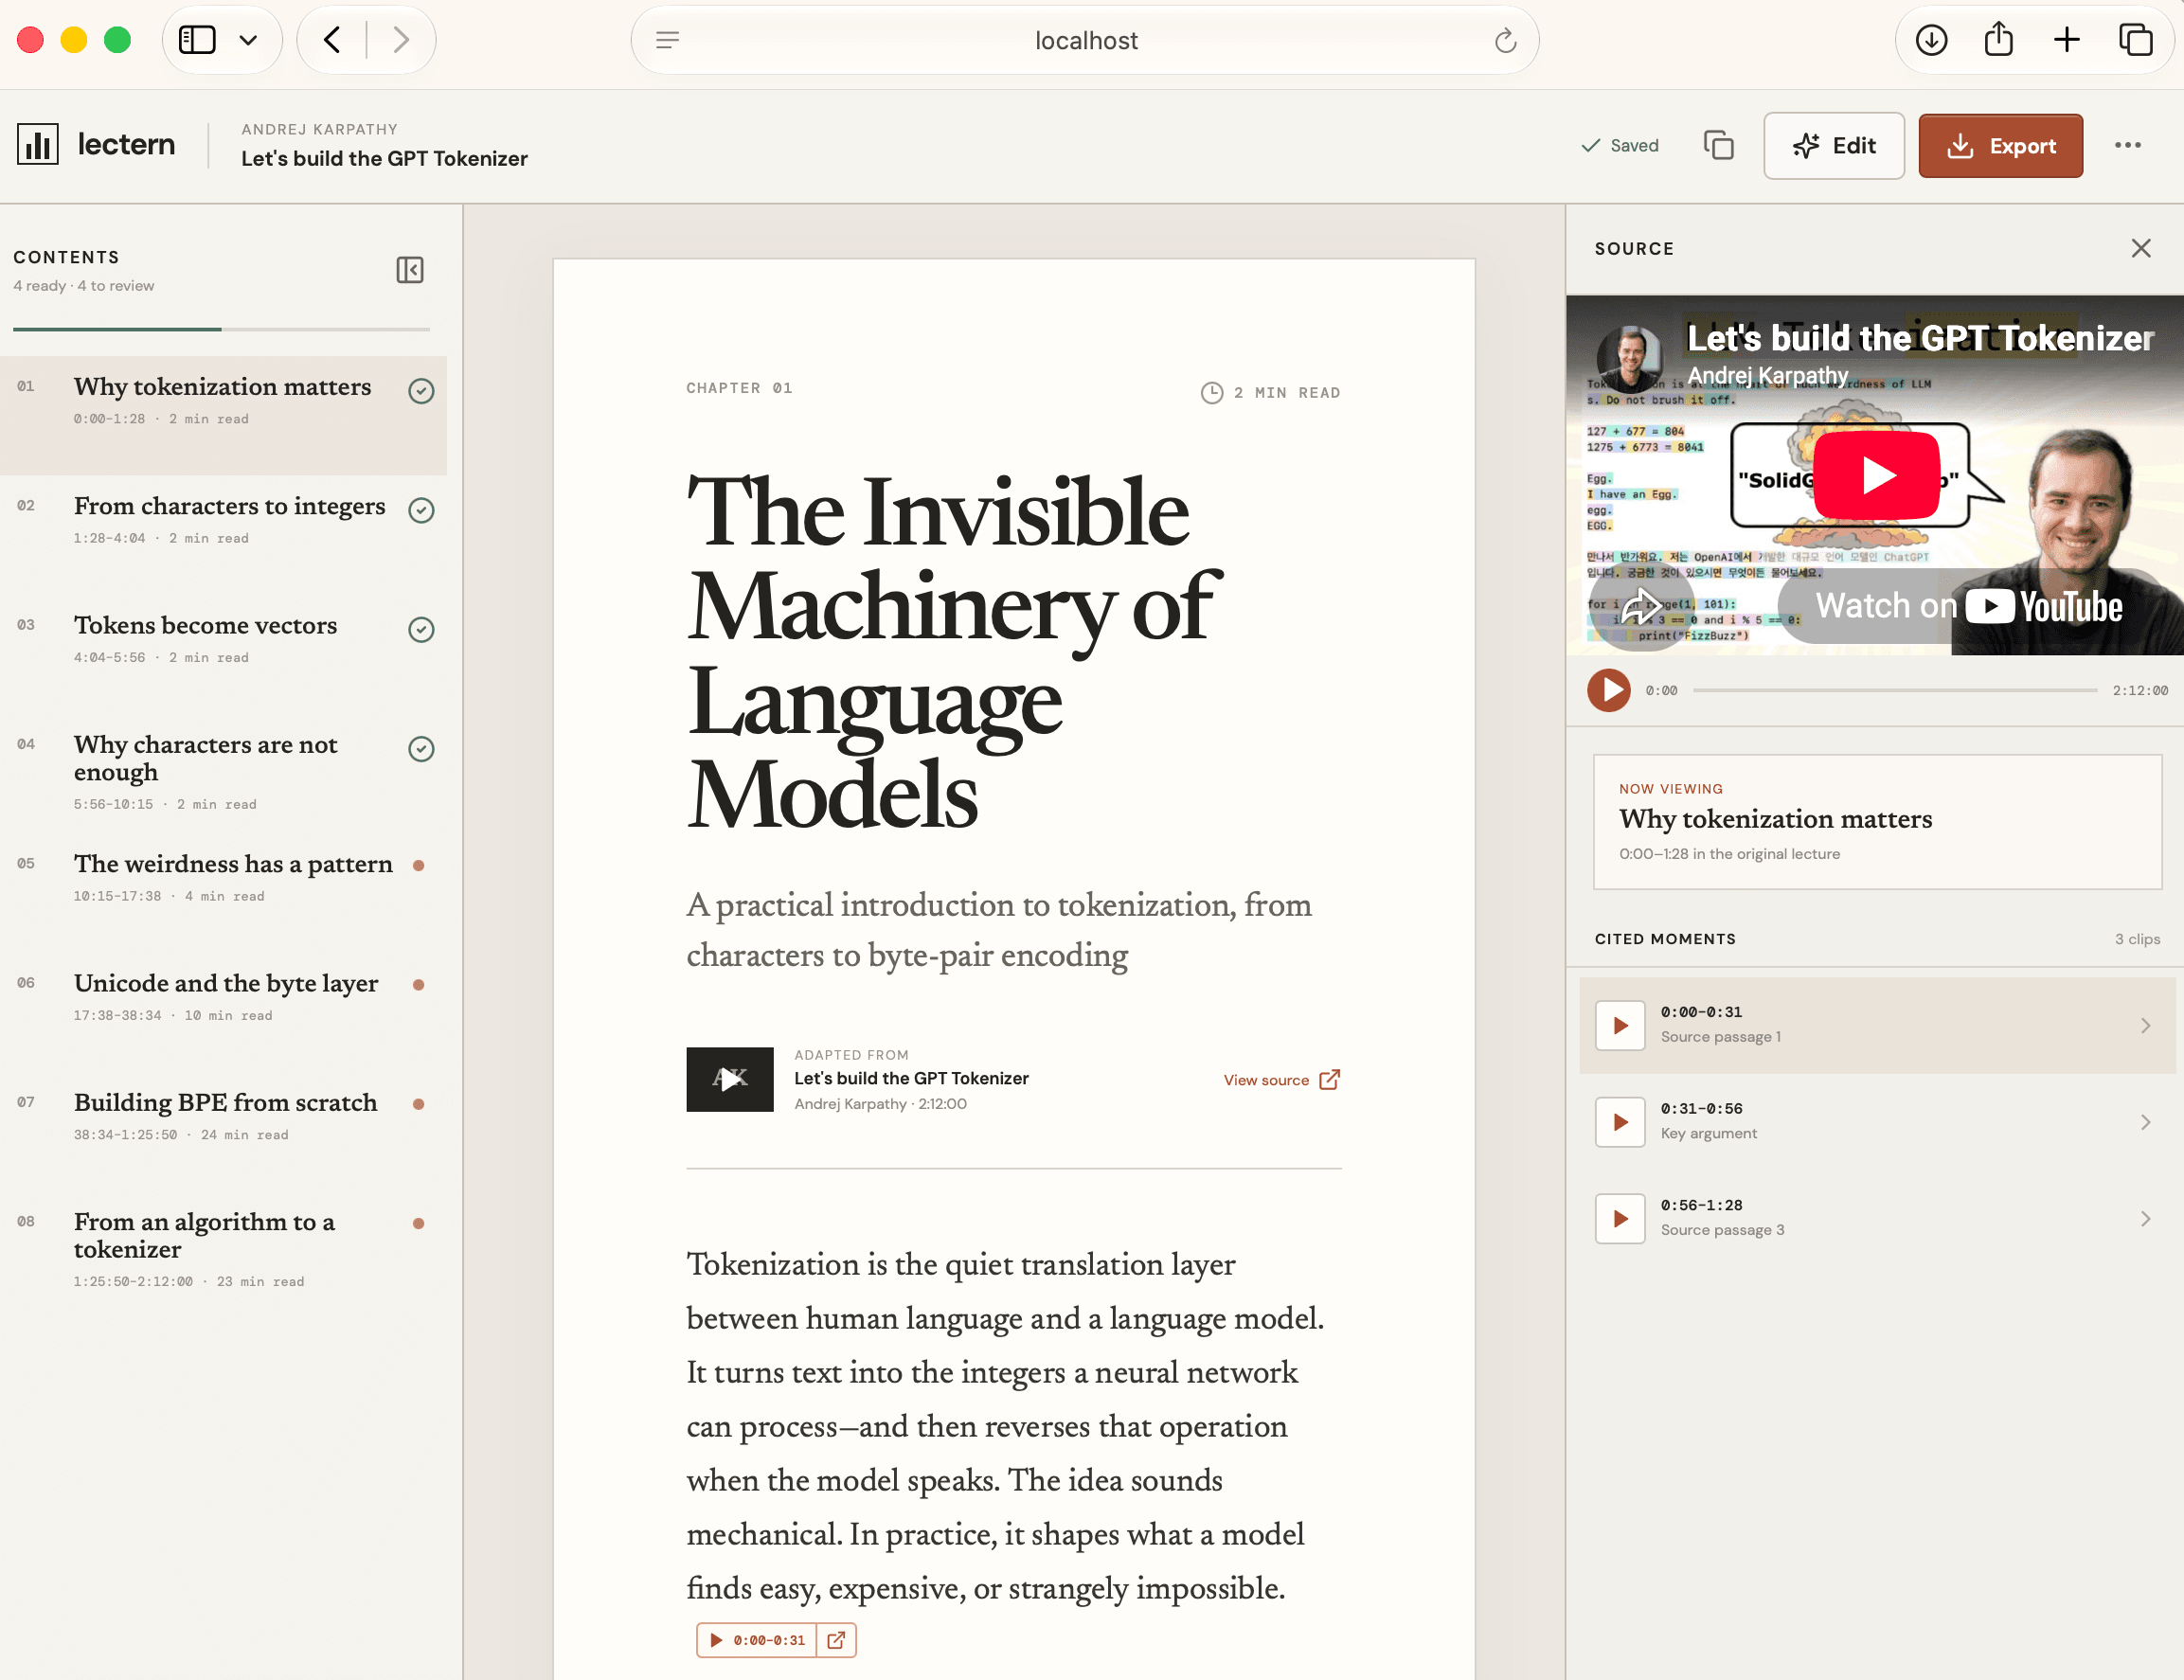Select chapter From an algorithm to a tokenizer
The image size is (2184, 1680).
click(x=223, y=1250)
